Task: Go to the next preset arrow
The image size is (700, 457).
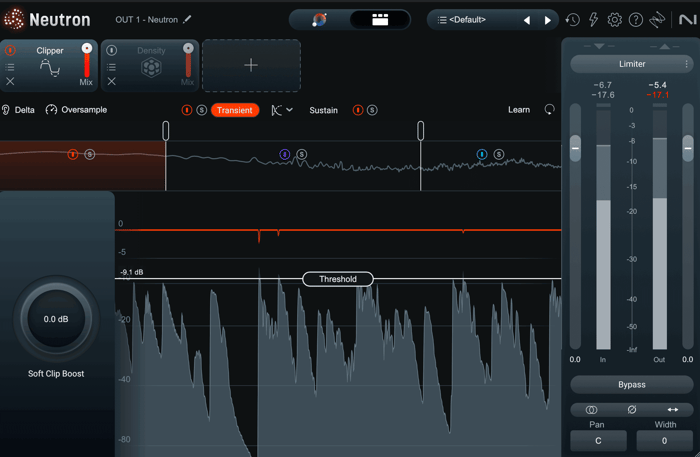Action: tap(547, 20)
